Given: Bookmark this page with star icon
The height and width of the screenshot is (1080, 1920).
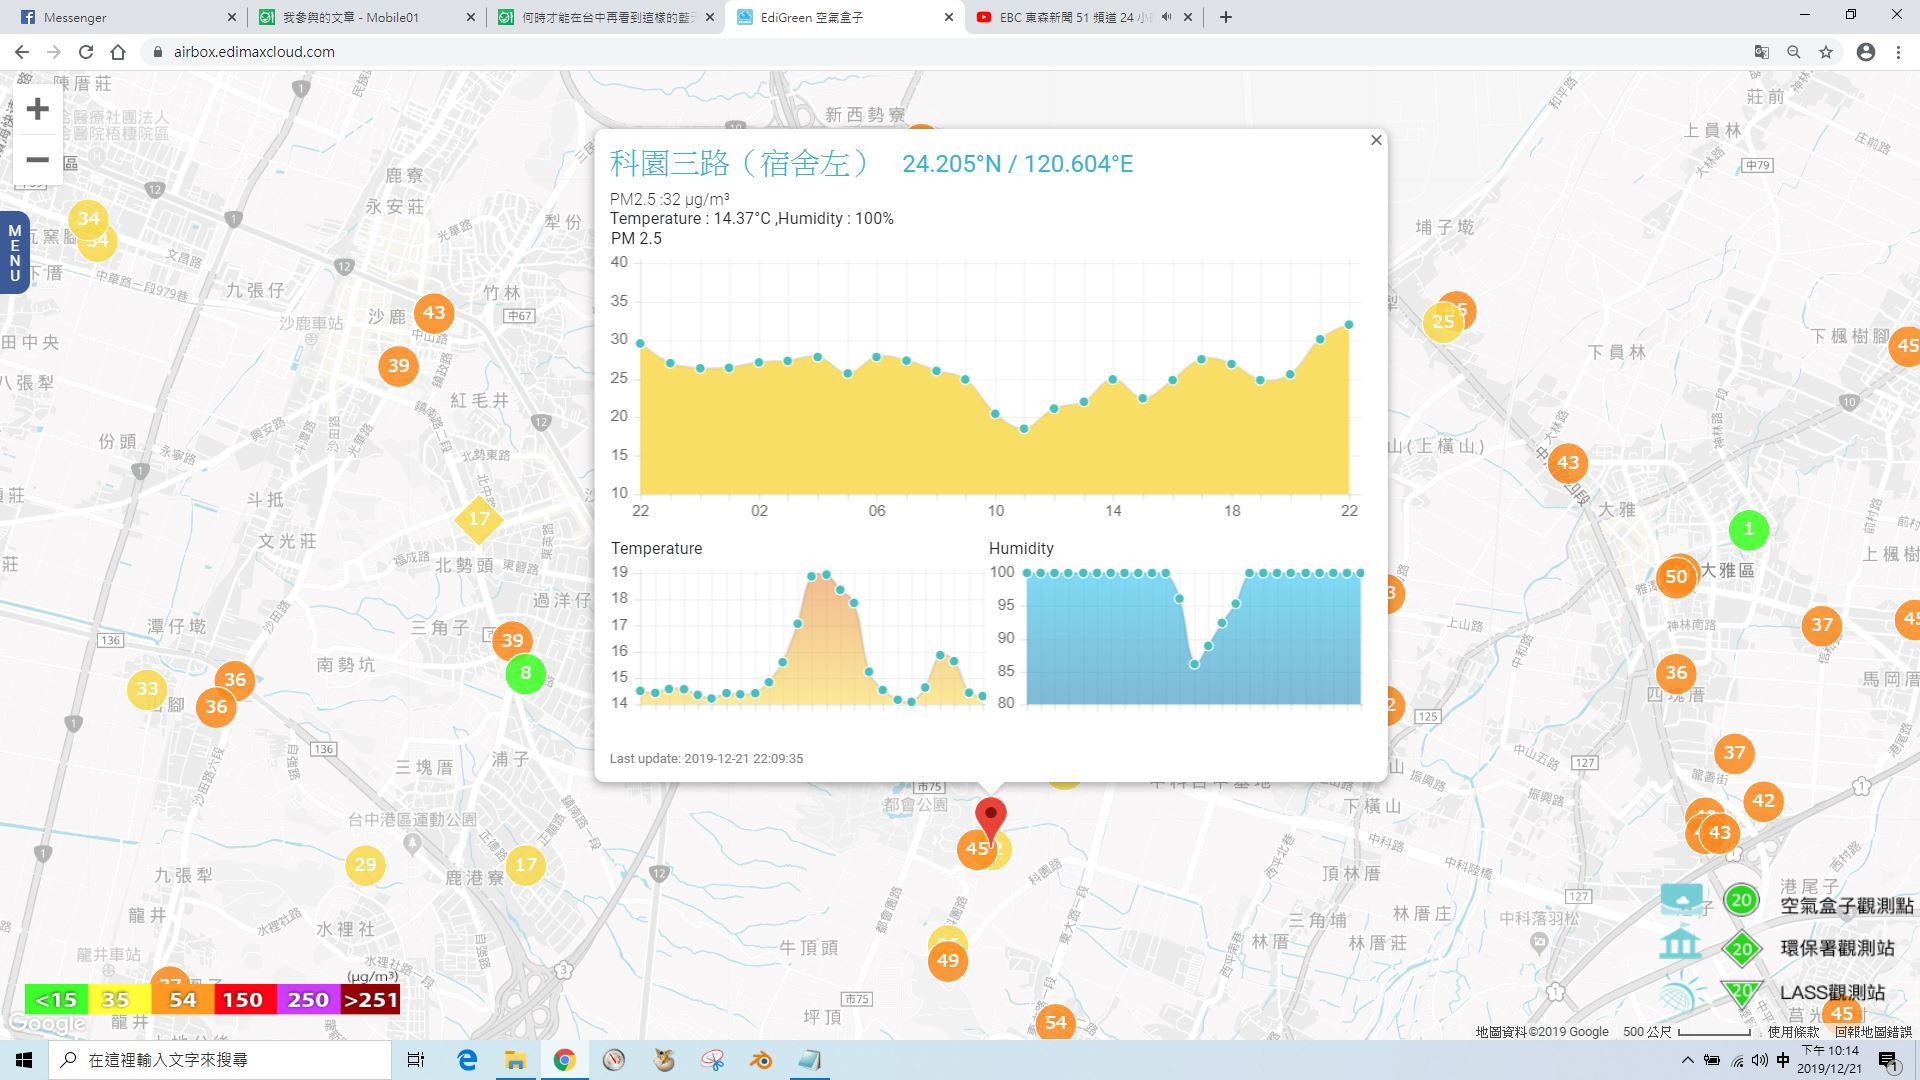Looking at the screenshot, I should (x=1826, y=52).
